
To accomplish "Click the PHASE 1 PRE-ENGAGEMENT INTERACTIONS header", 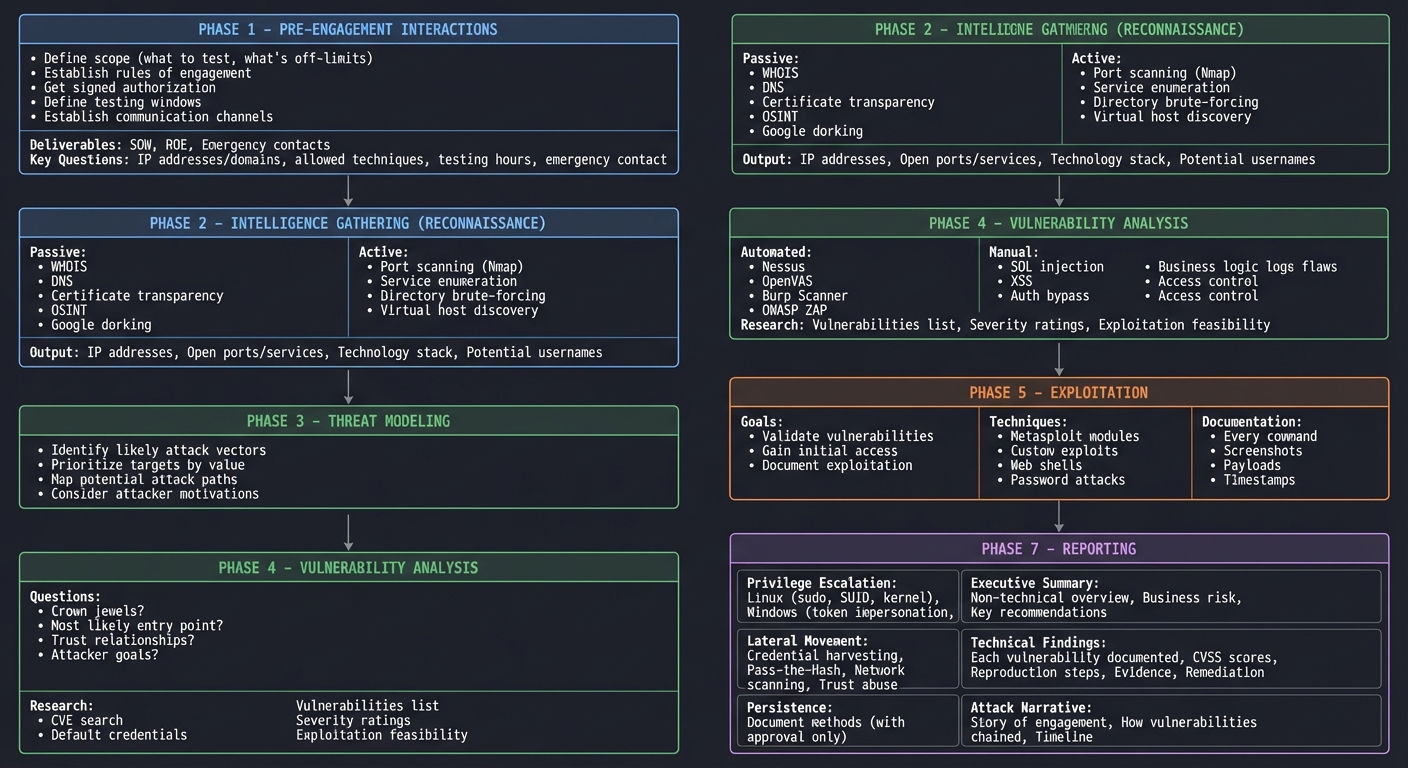I will (x=347, y=28).
